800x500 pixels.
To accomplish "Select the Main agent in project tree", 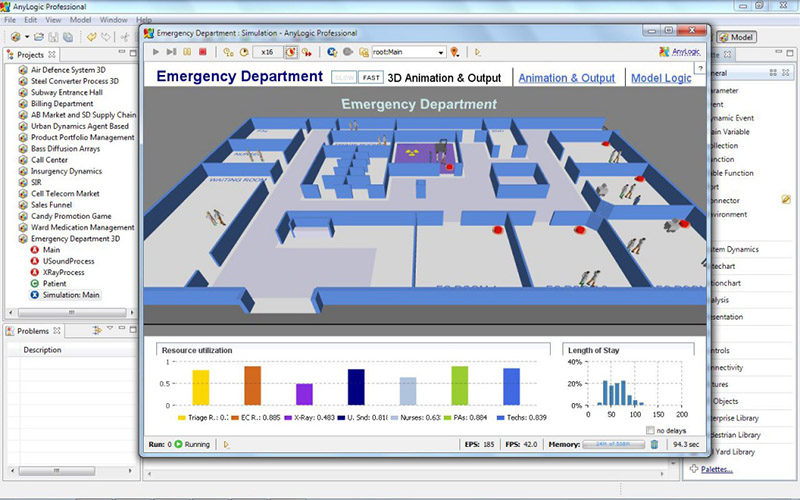I will coord(51,250).
